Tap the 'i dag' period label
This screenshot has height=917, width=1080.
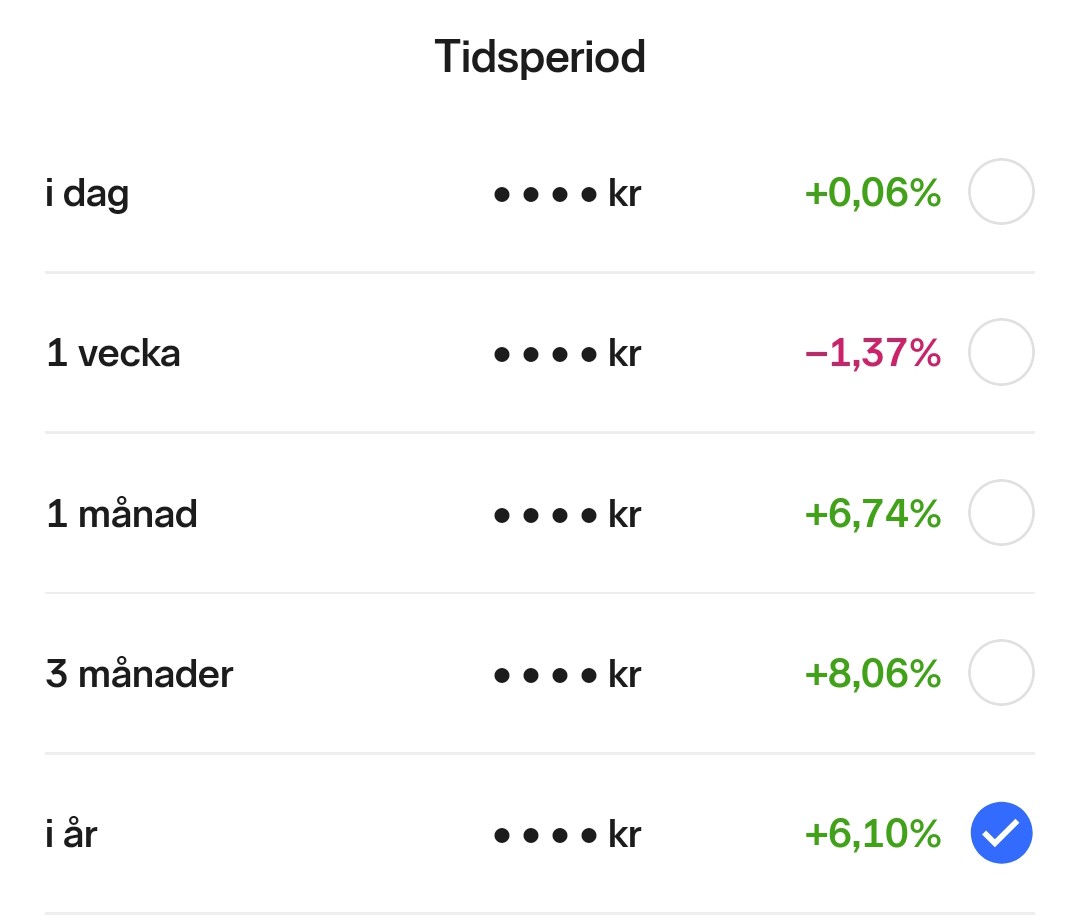coord(87,193)
